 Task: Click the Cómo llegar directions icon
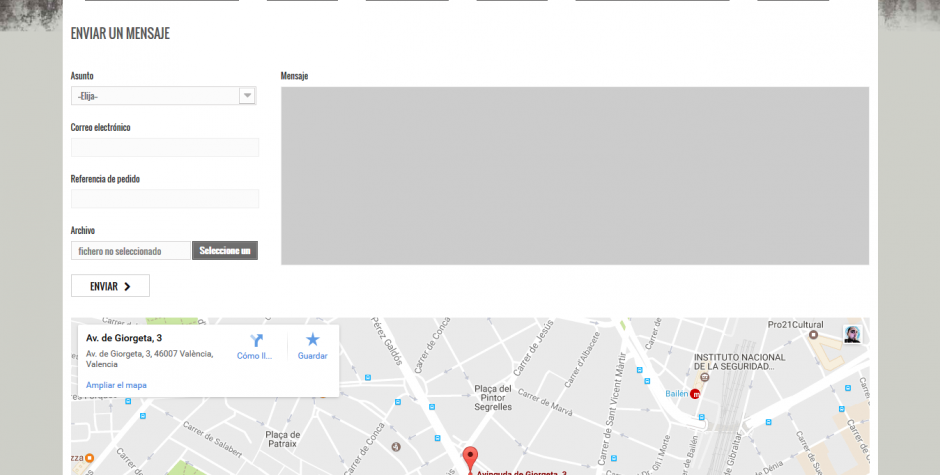(257, 341)
